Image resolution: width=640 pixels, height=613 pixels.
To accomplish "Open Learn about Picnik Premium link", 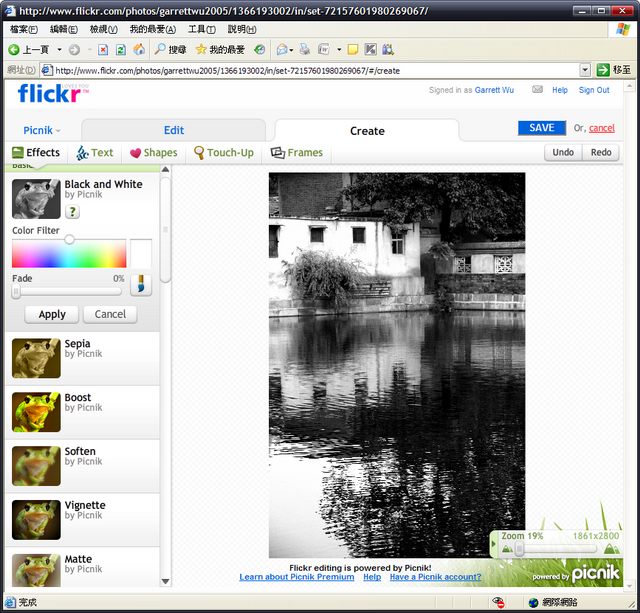I will click(297, 577).
